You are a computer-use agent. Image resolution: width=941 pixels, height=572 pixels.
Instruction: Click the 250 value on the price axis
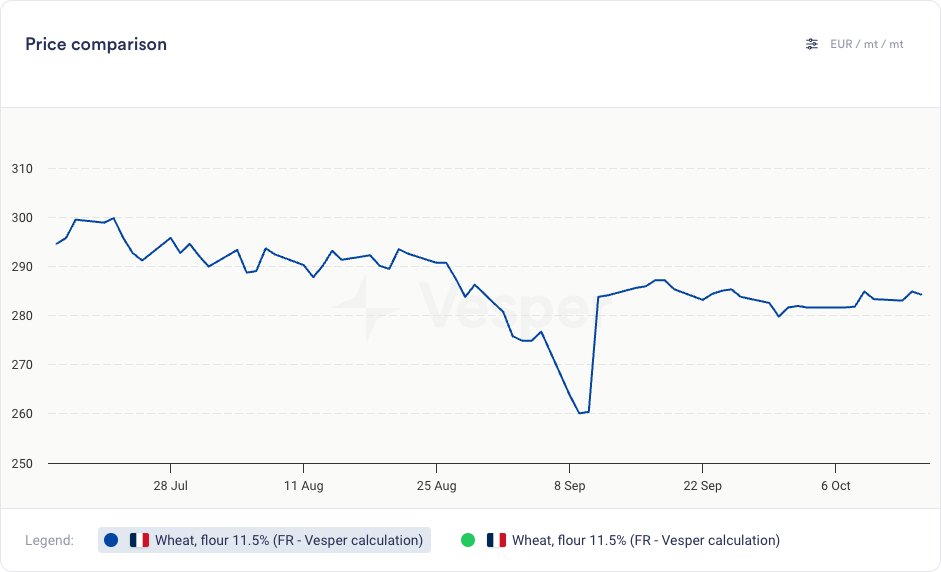(22, 463)
